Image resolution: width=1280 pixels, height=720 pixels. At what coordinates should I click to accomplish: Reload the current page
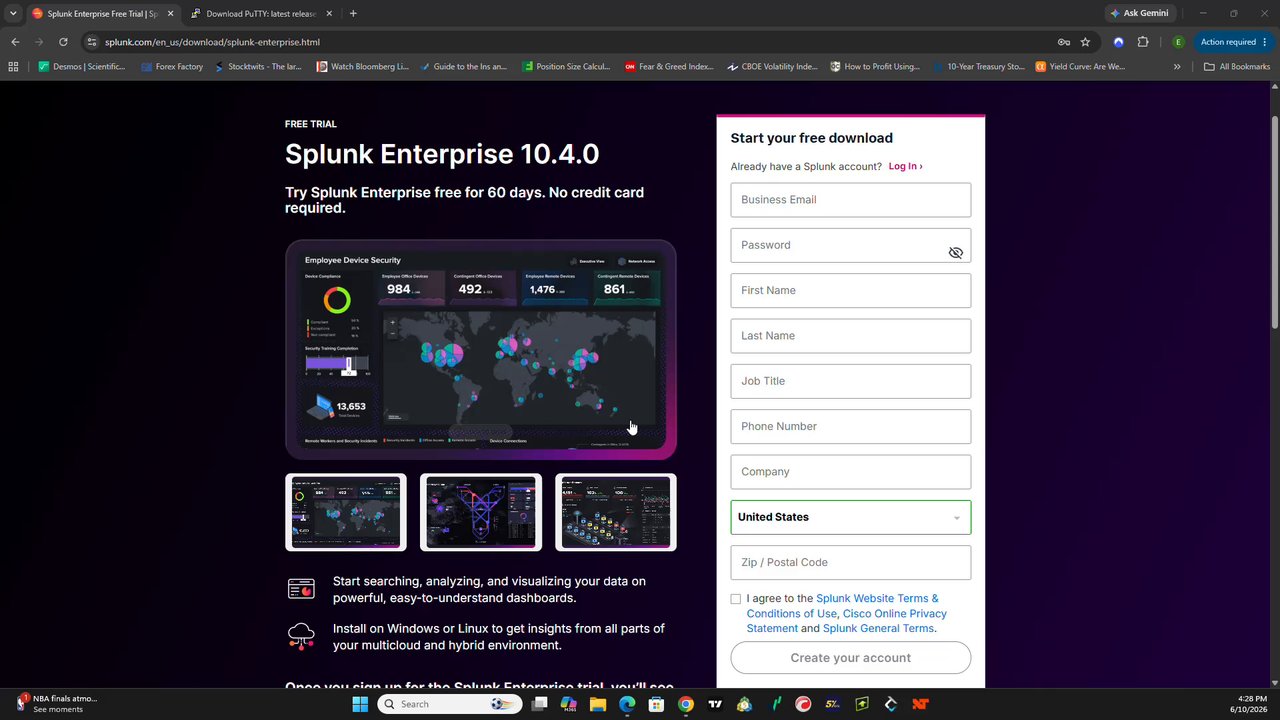point(63,42)
